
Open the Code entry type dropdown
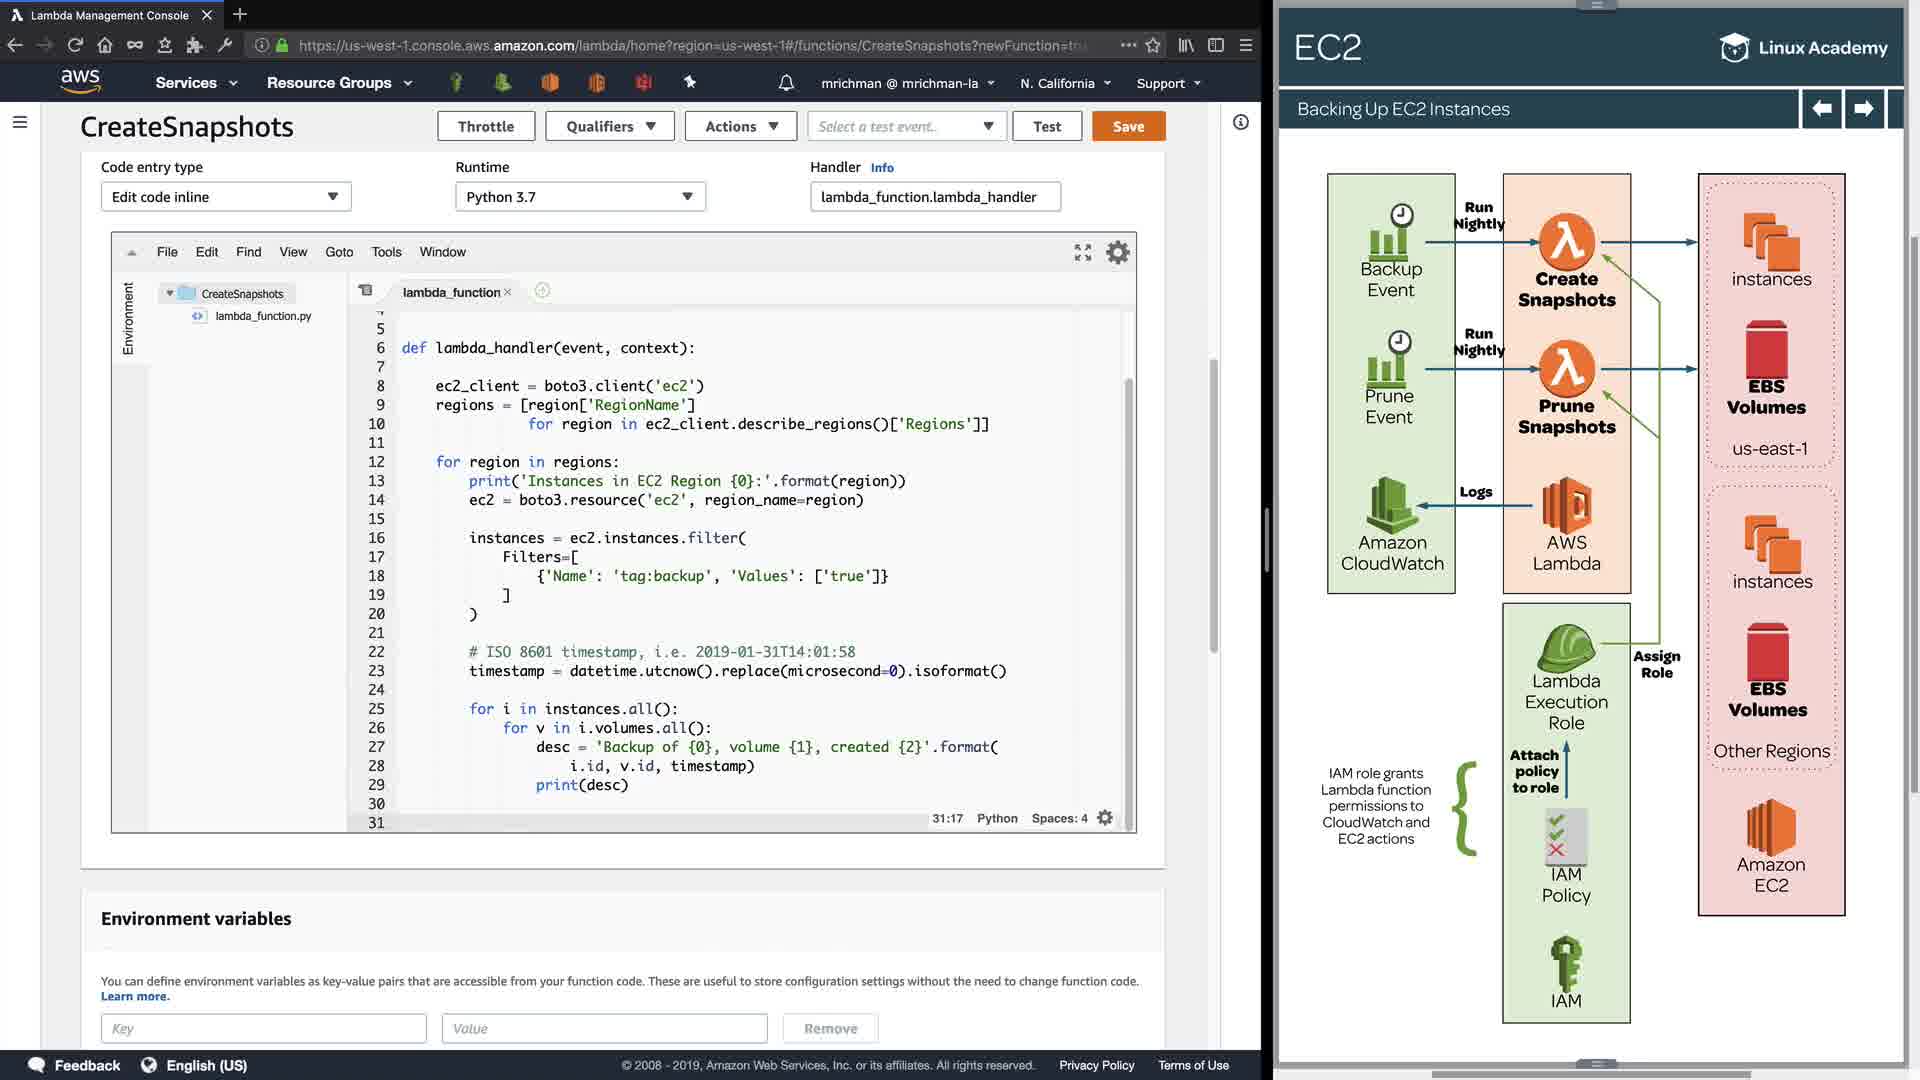point(226,197)
